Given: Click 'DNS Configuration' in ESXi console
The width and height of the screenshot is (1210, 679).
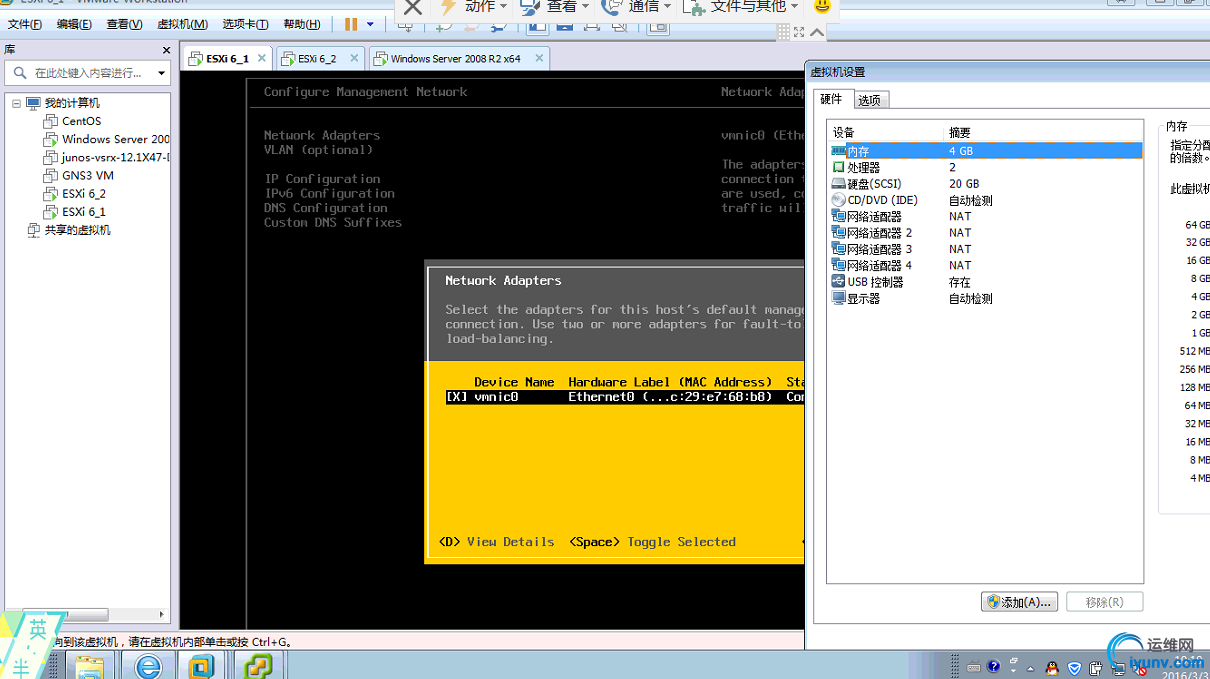Looking at the screenshot, I should pos(325,208).
